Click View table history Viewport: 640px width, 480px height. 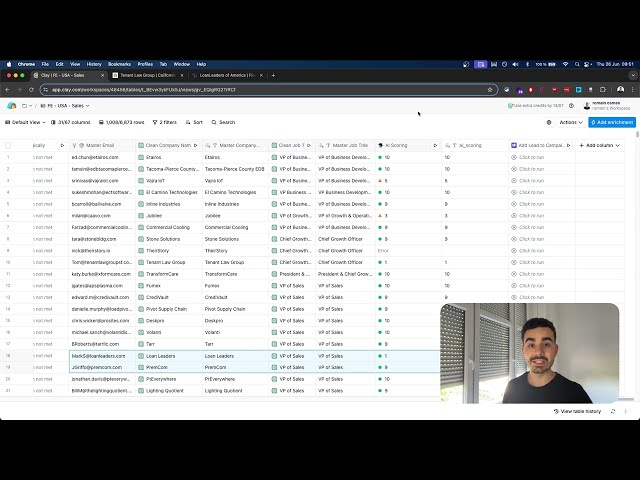pyautogui.click(x=580, y=411)
